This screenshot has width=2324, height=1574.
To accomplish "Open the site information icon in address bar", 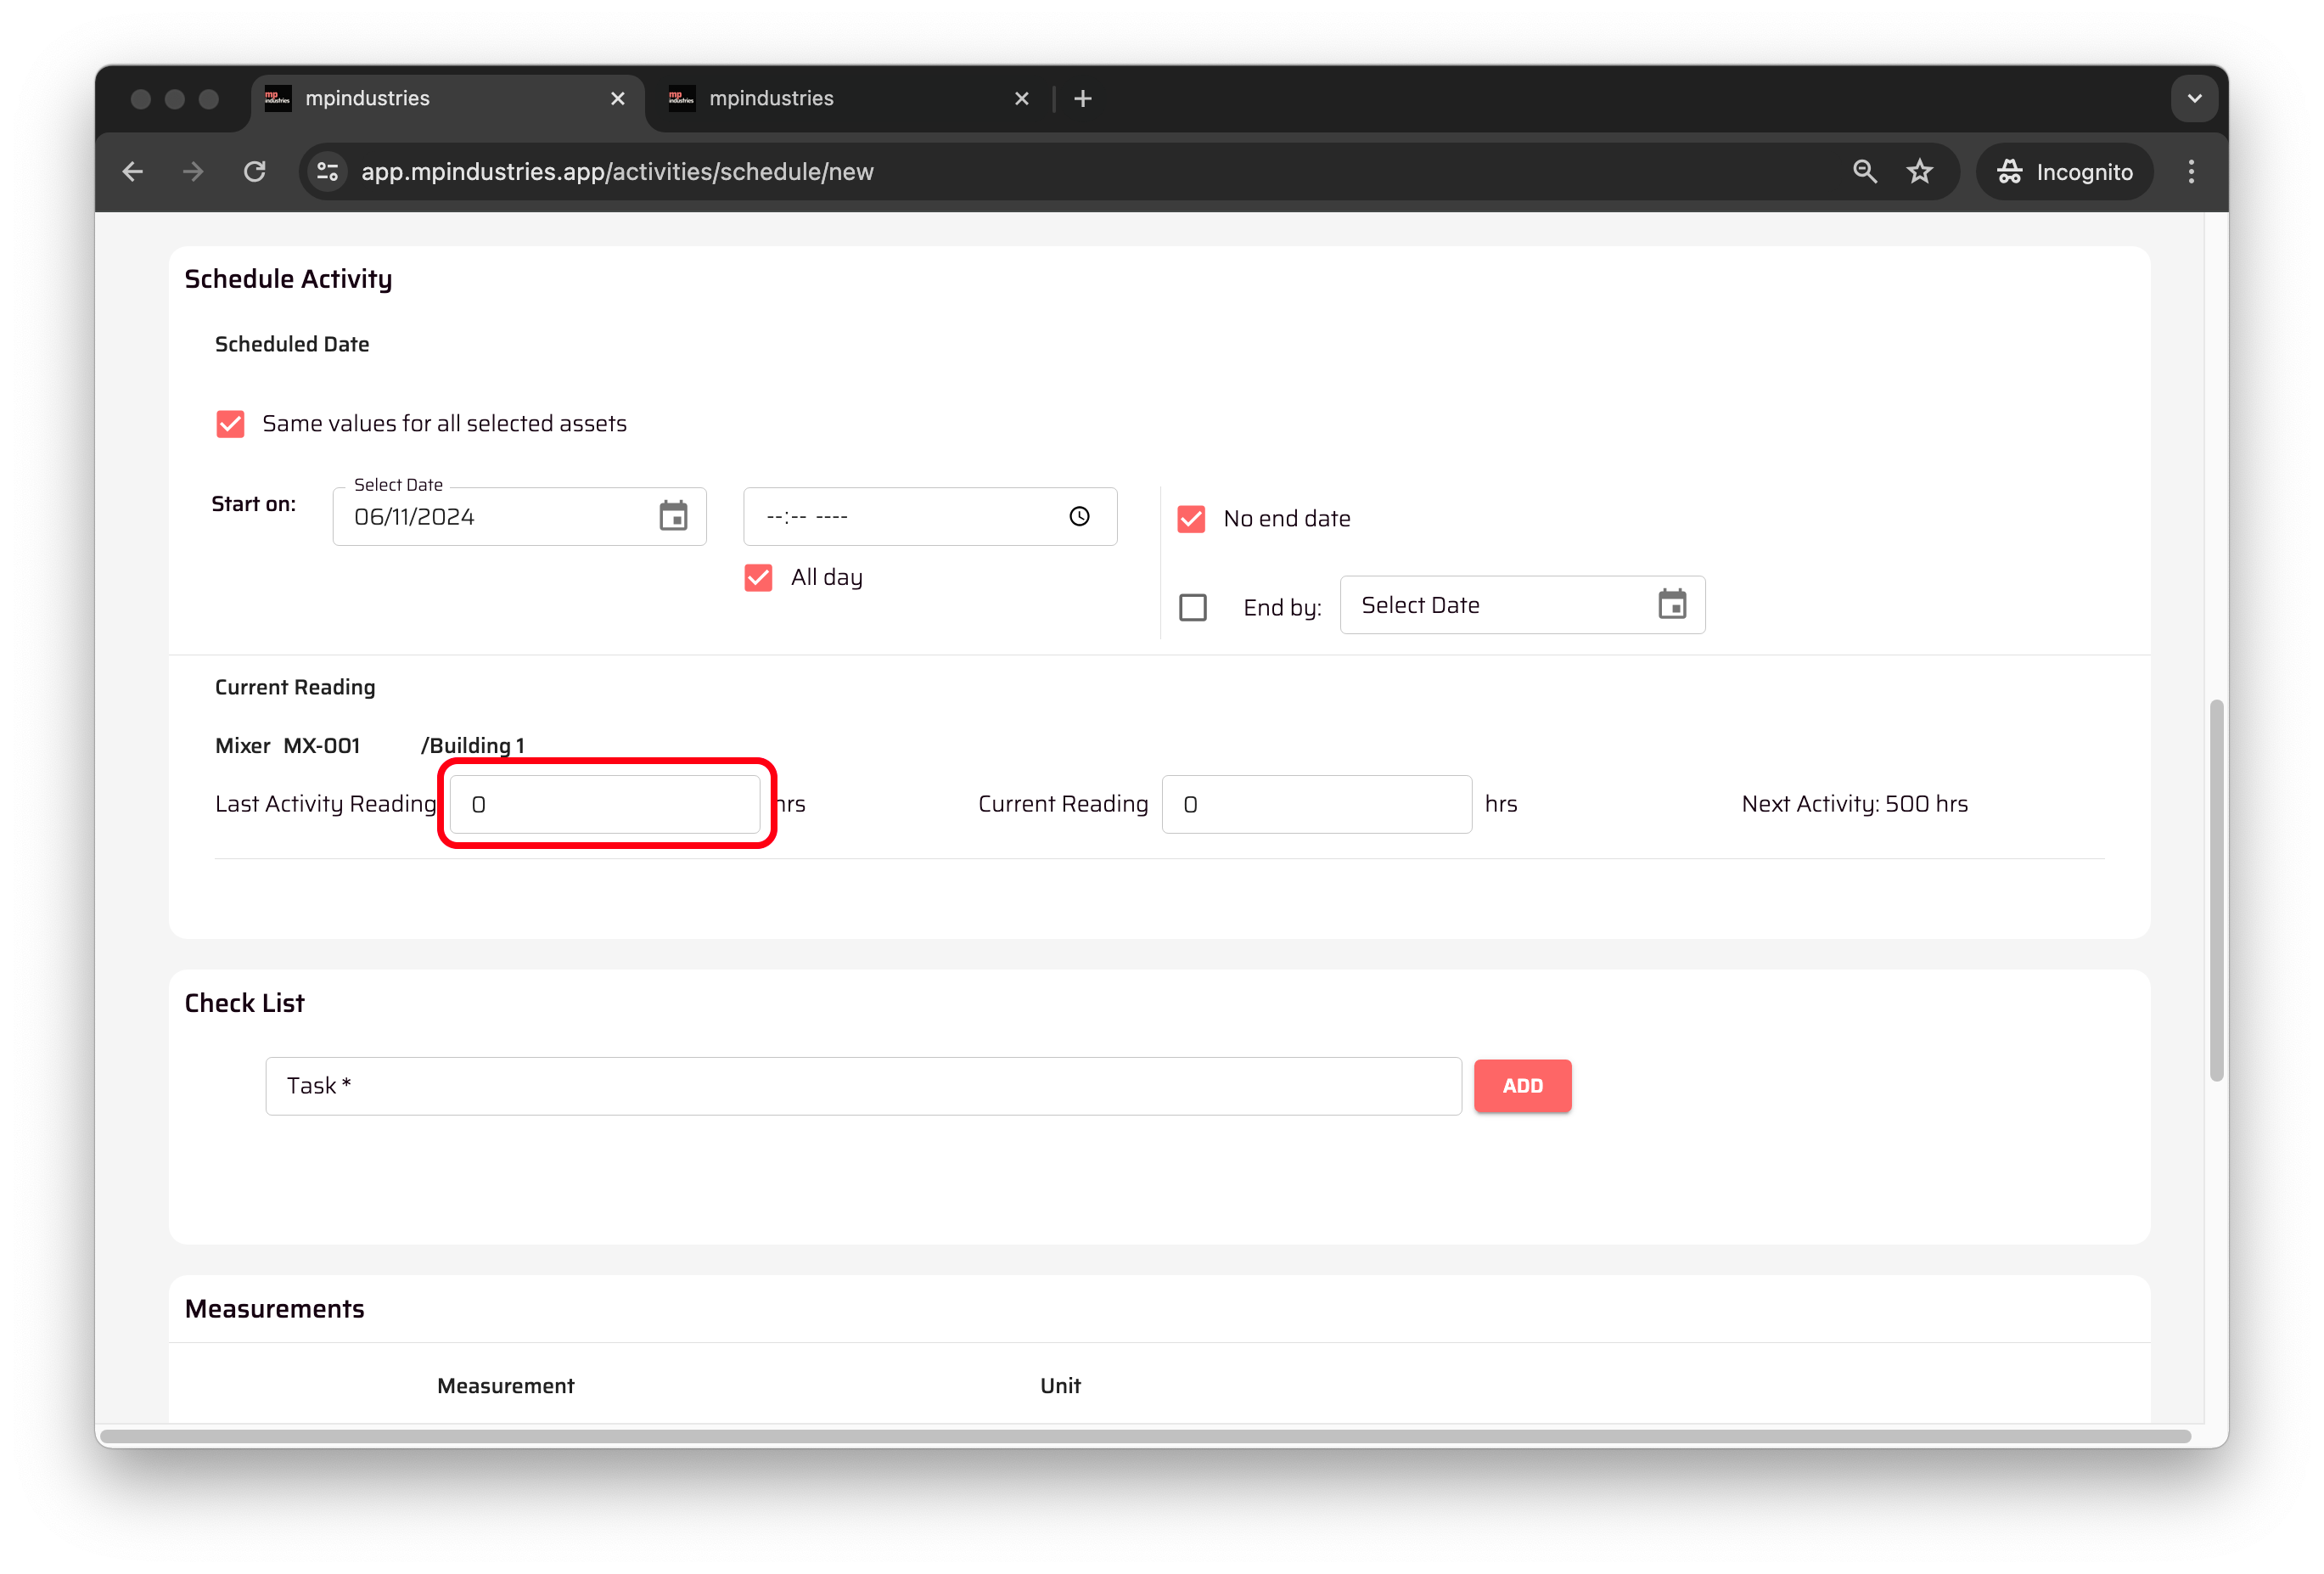I will (x=328, y=172).
